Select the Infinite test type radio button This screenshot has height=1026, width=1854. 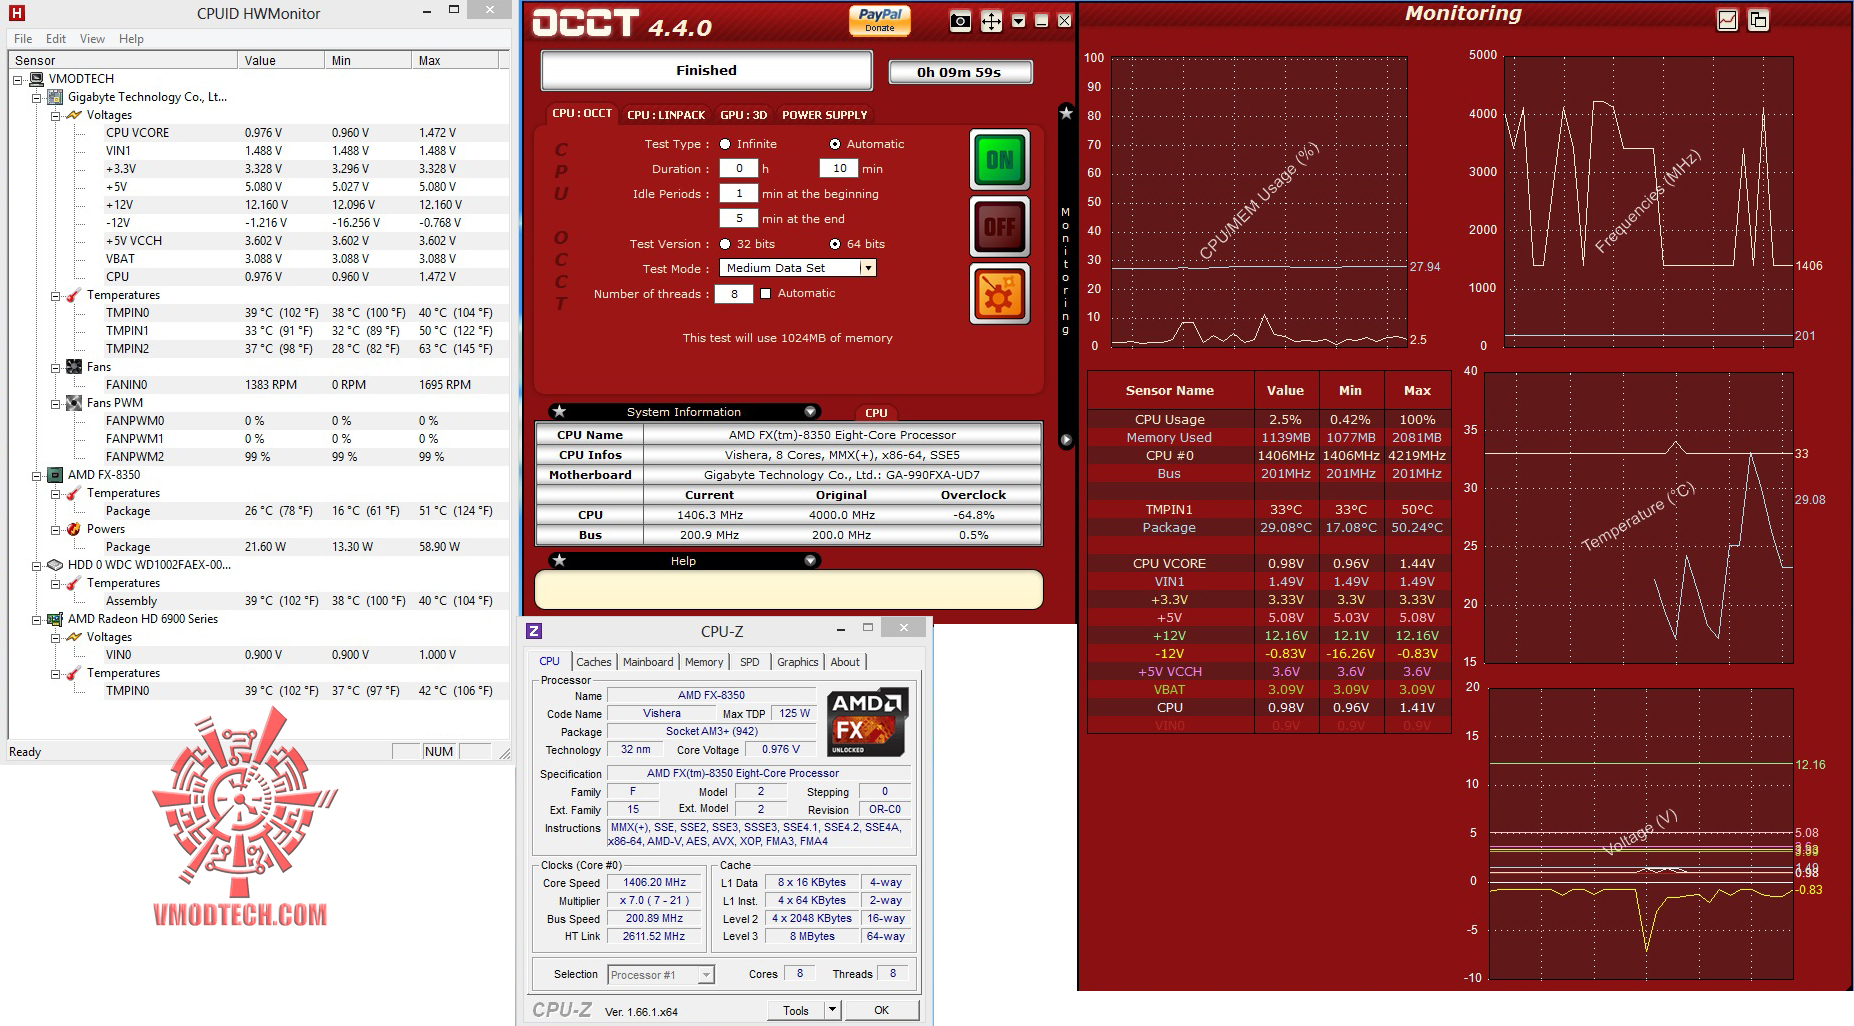click(725, 144)
